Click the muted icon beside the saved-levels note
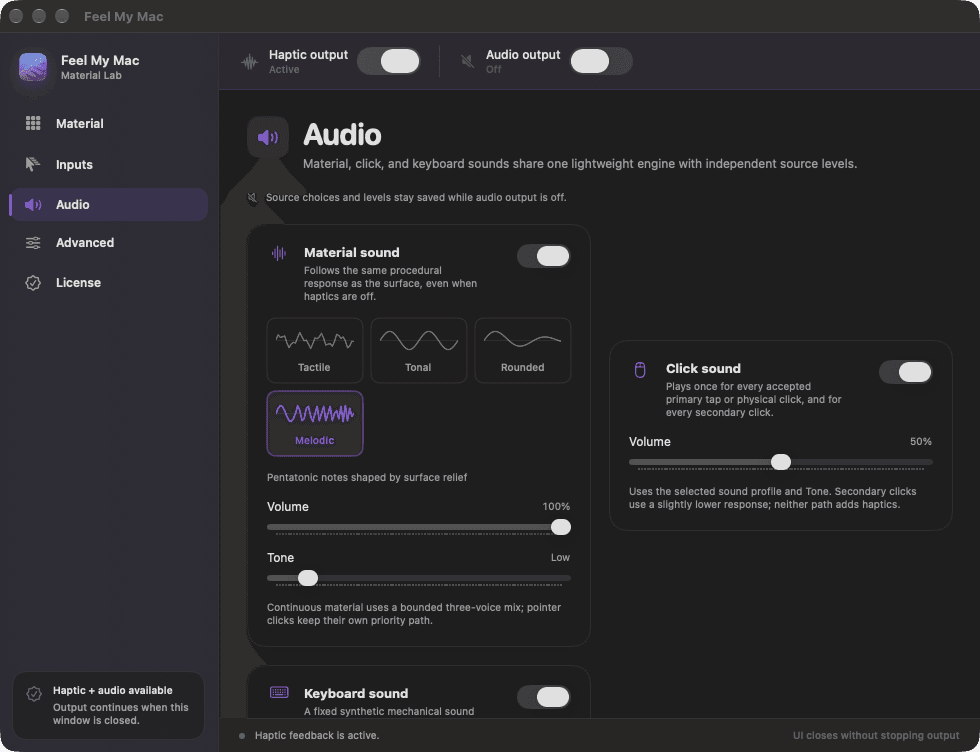 tap(252, 198)
